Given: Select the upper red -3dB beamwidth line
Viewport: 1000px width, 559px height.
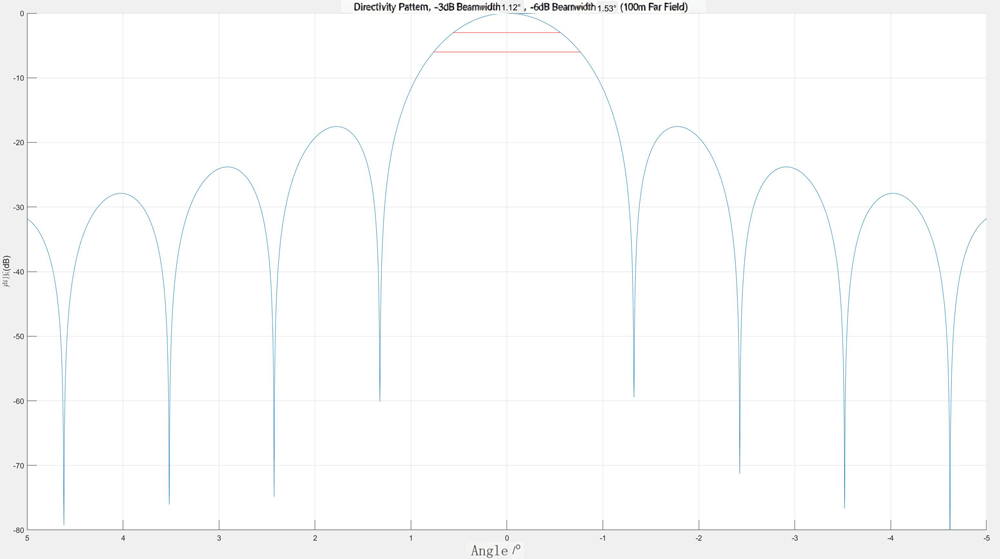Looking at the screenshot, I should (x=506, y=32).
